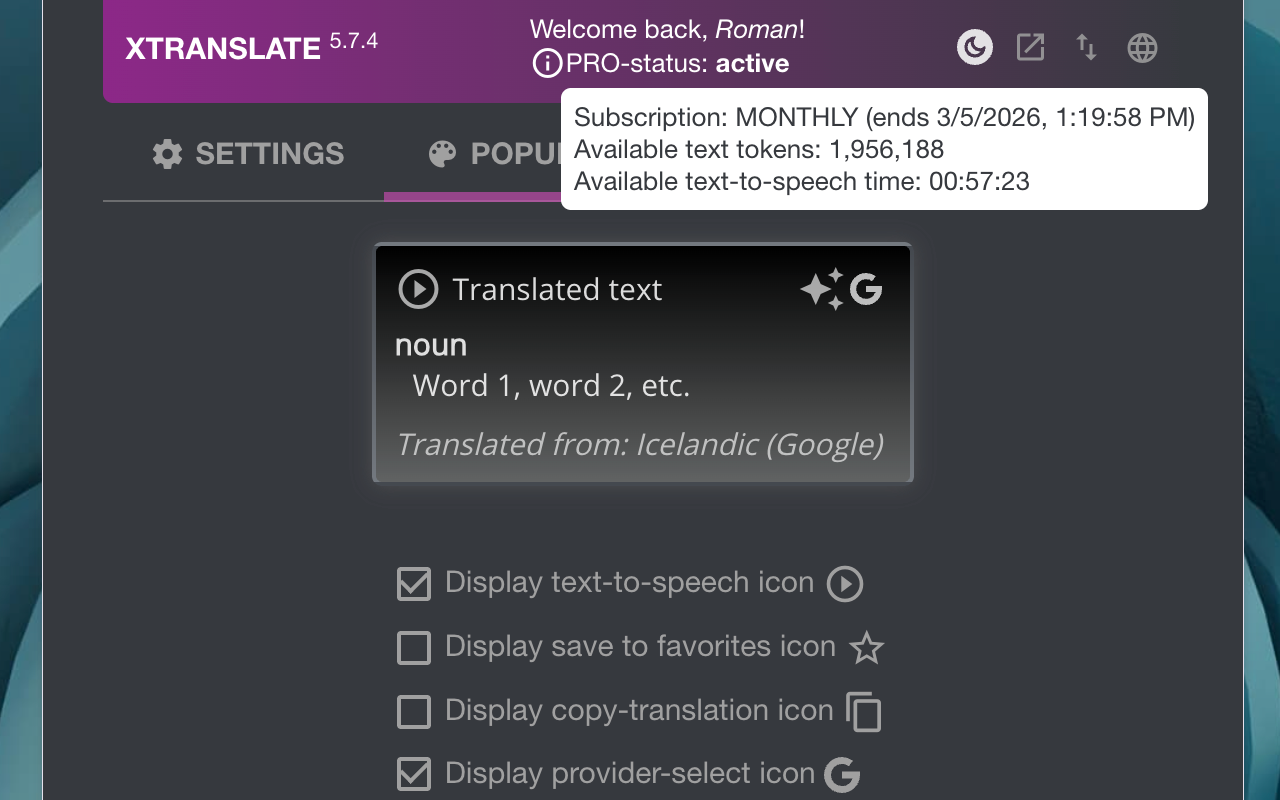Enable Display copy-translation icon

pyautogui.click(x=413, y=712)
